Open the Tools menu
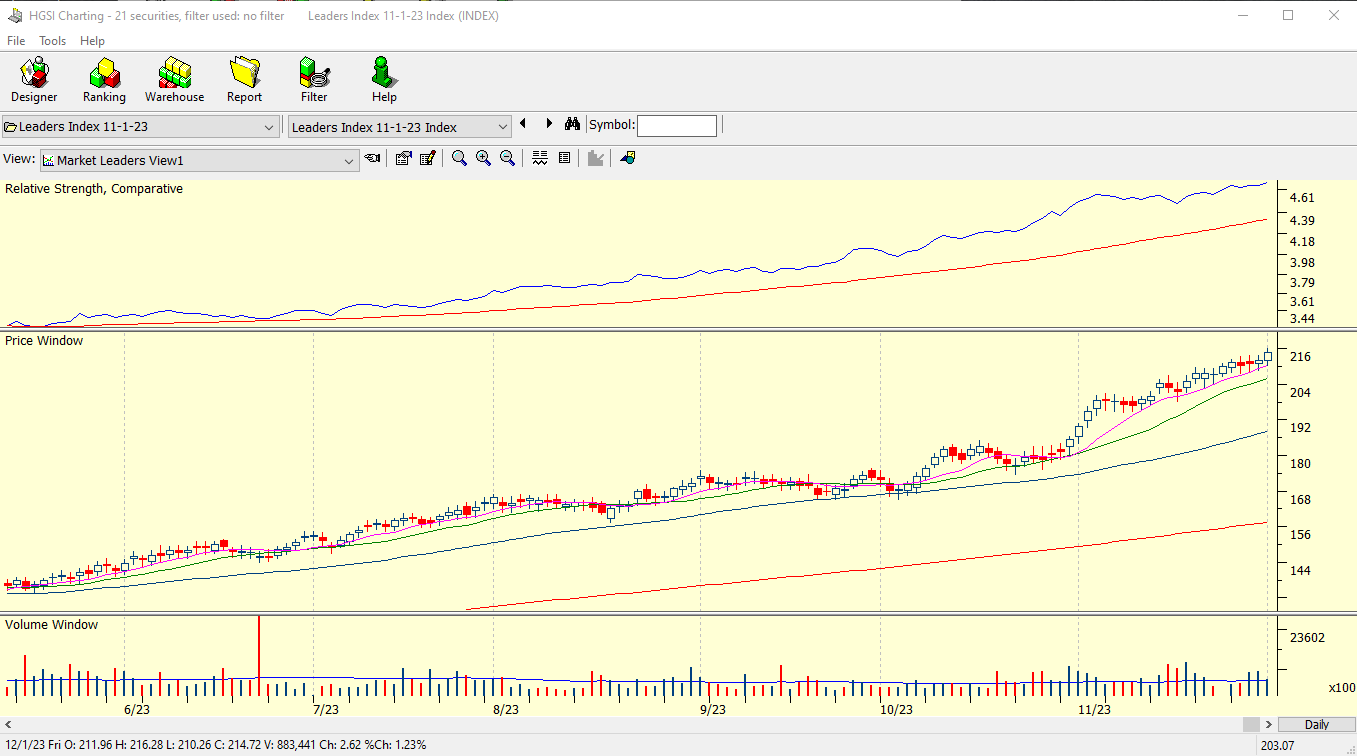 point(52,41)
